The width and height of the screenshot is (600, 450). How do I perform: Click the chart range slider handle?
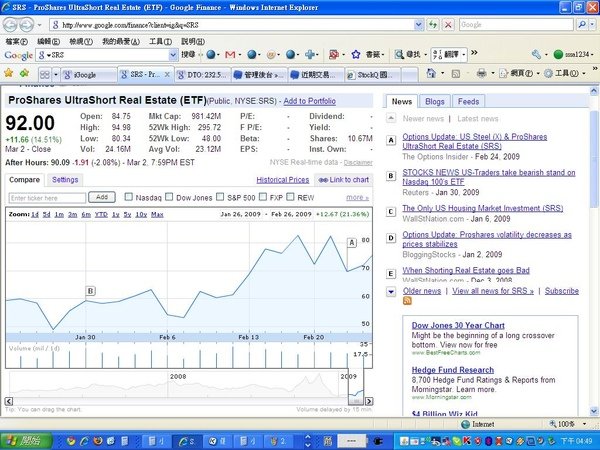pyautogui.click(x=356, y=401)
